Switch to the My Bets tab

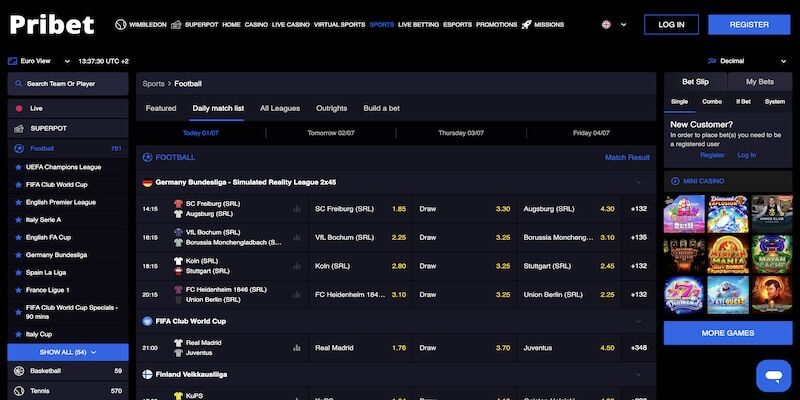coord(760,82)
